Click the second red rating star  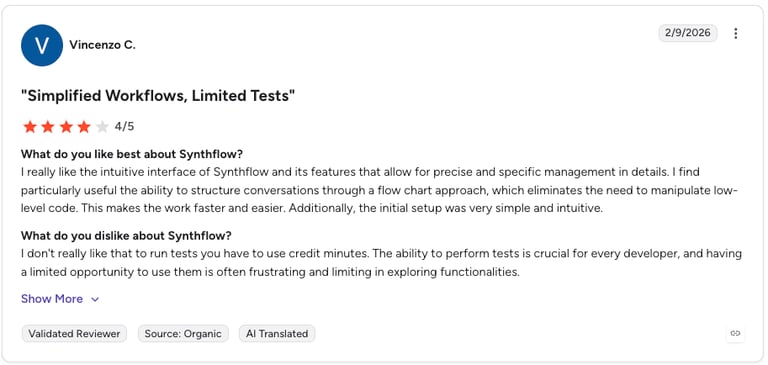48,127
